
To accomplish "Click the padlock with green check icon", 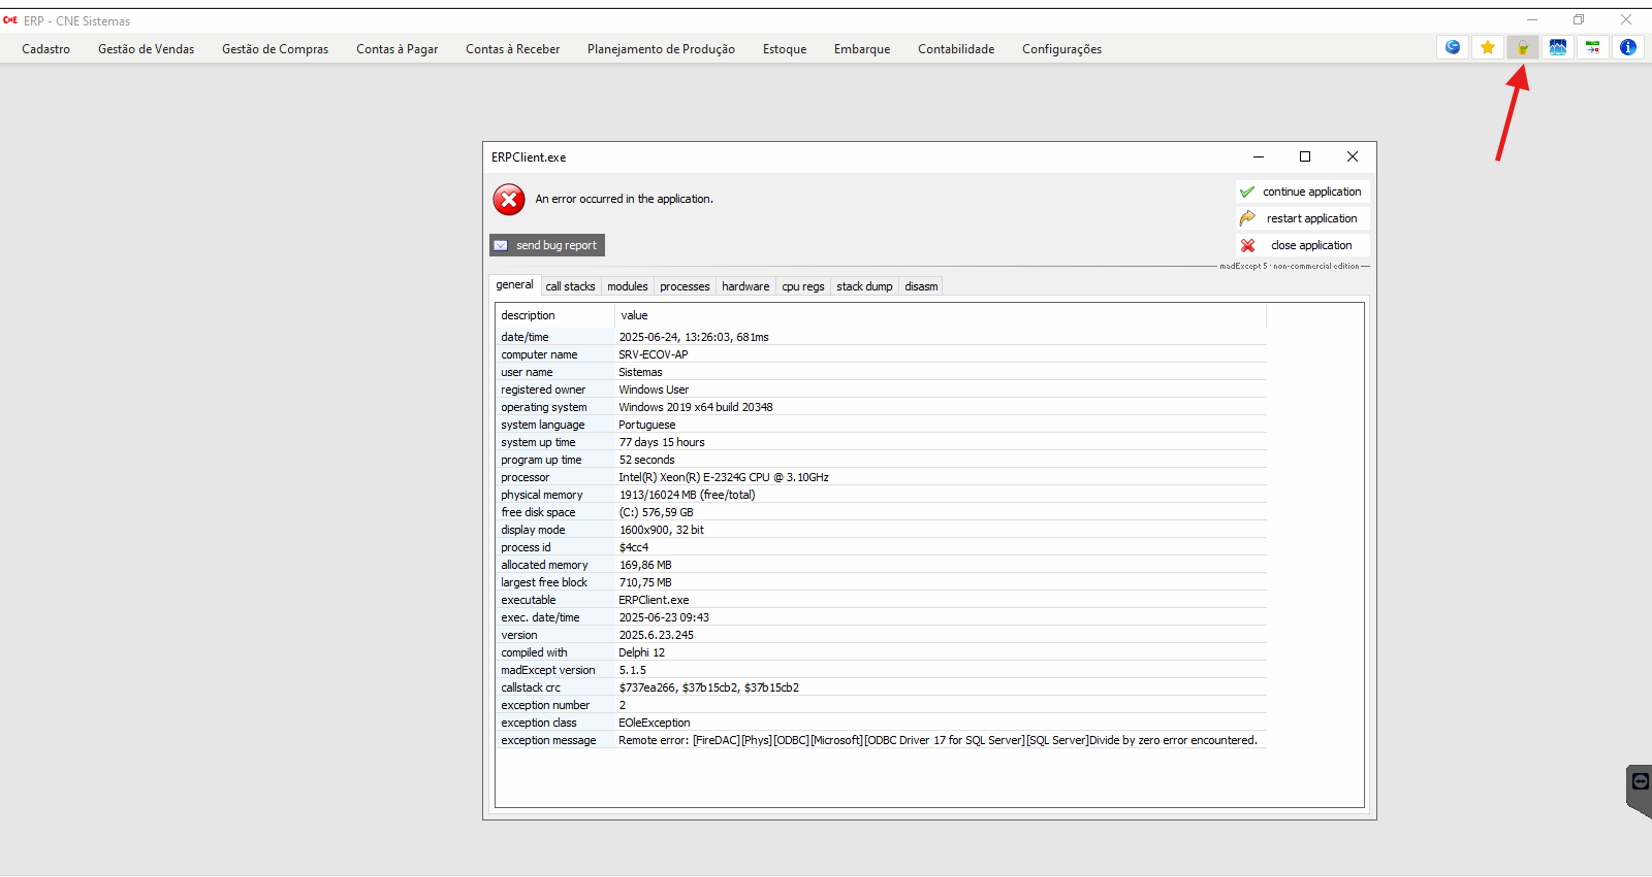I will point(1522,47).
